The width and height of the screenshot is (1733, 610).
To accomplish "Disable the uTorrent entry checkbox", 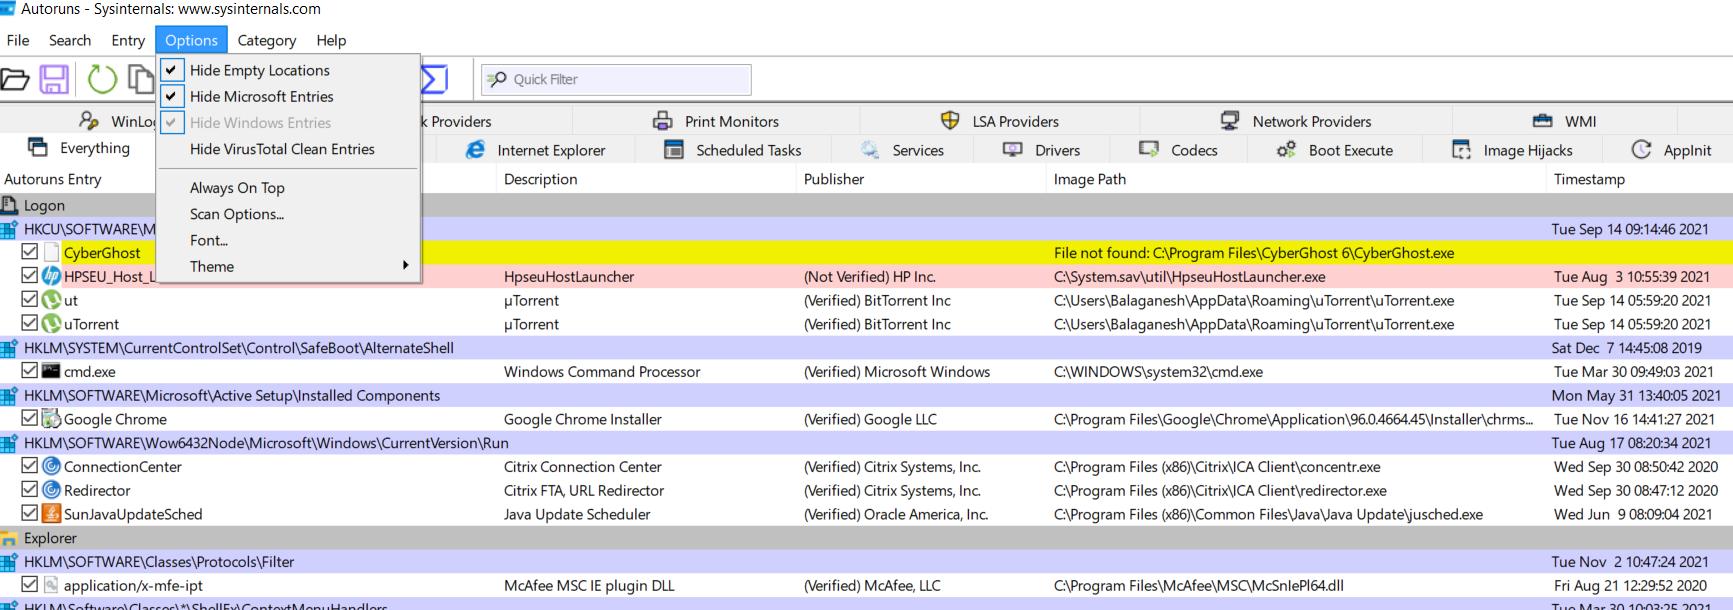I will point(30,323).
